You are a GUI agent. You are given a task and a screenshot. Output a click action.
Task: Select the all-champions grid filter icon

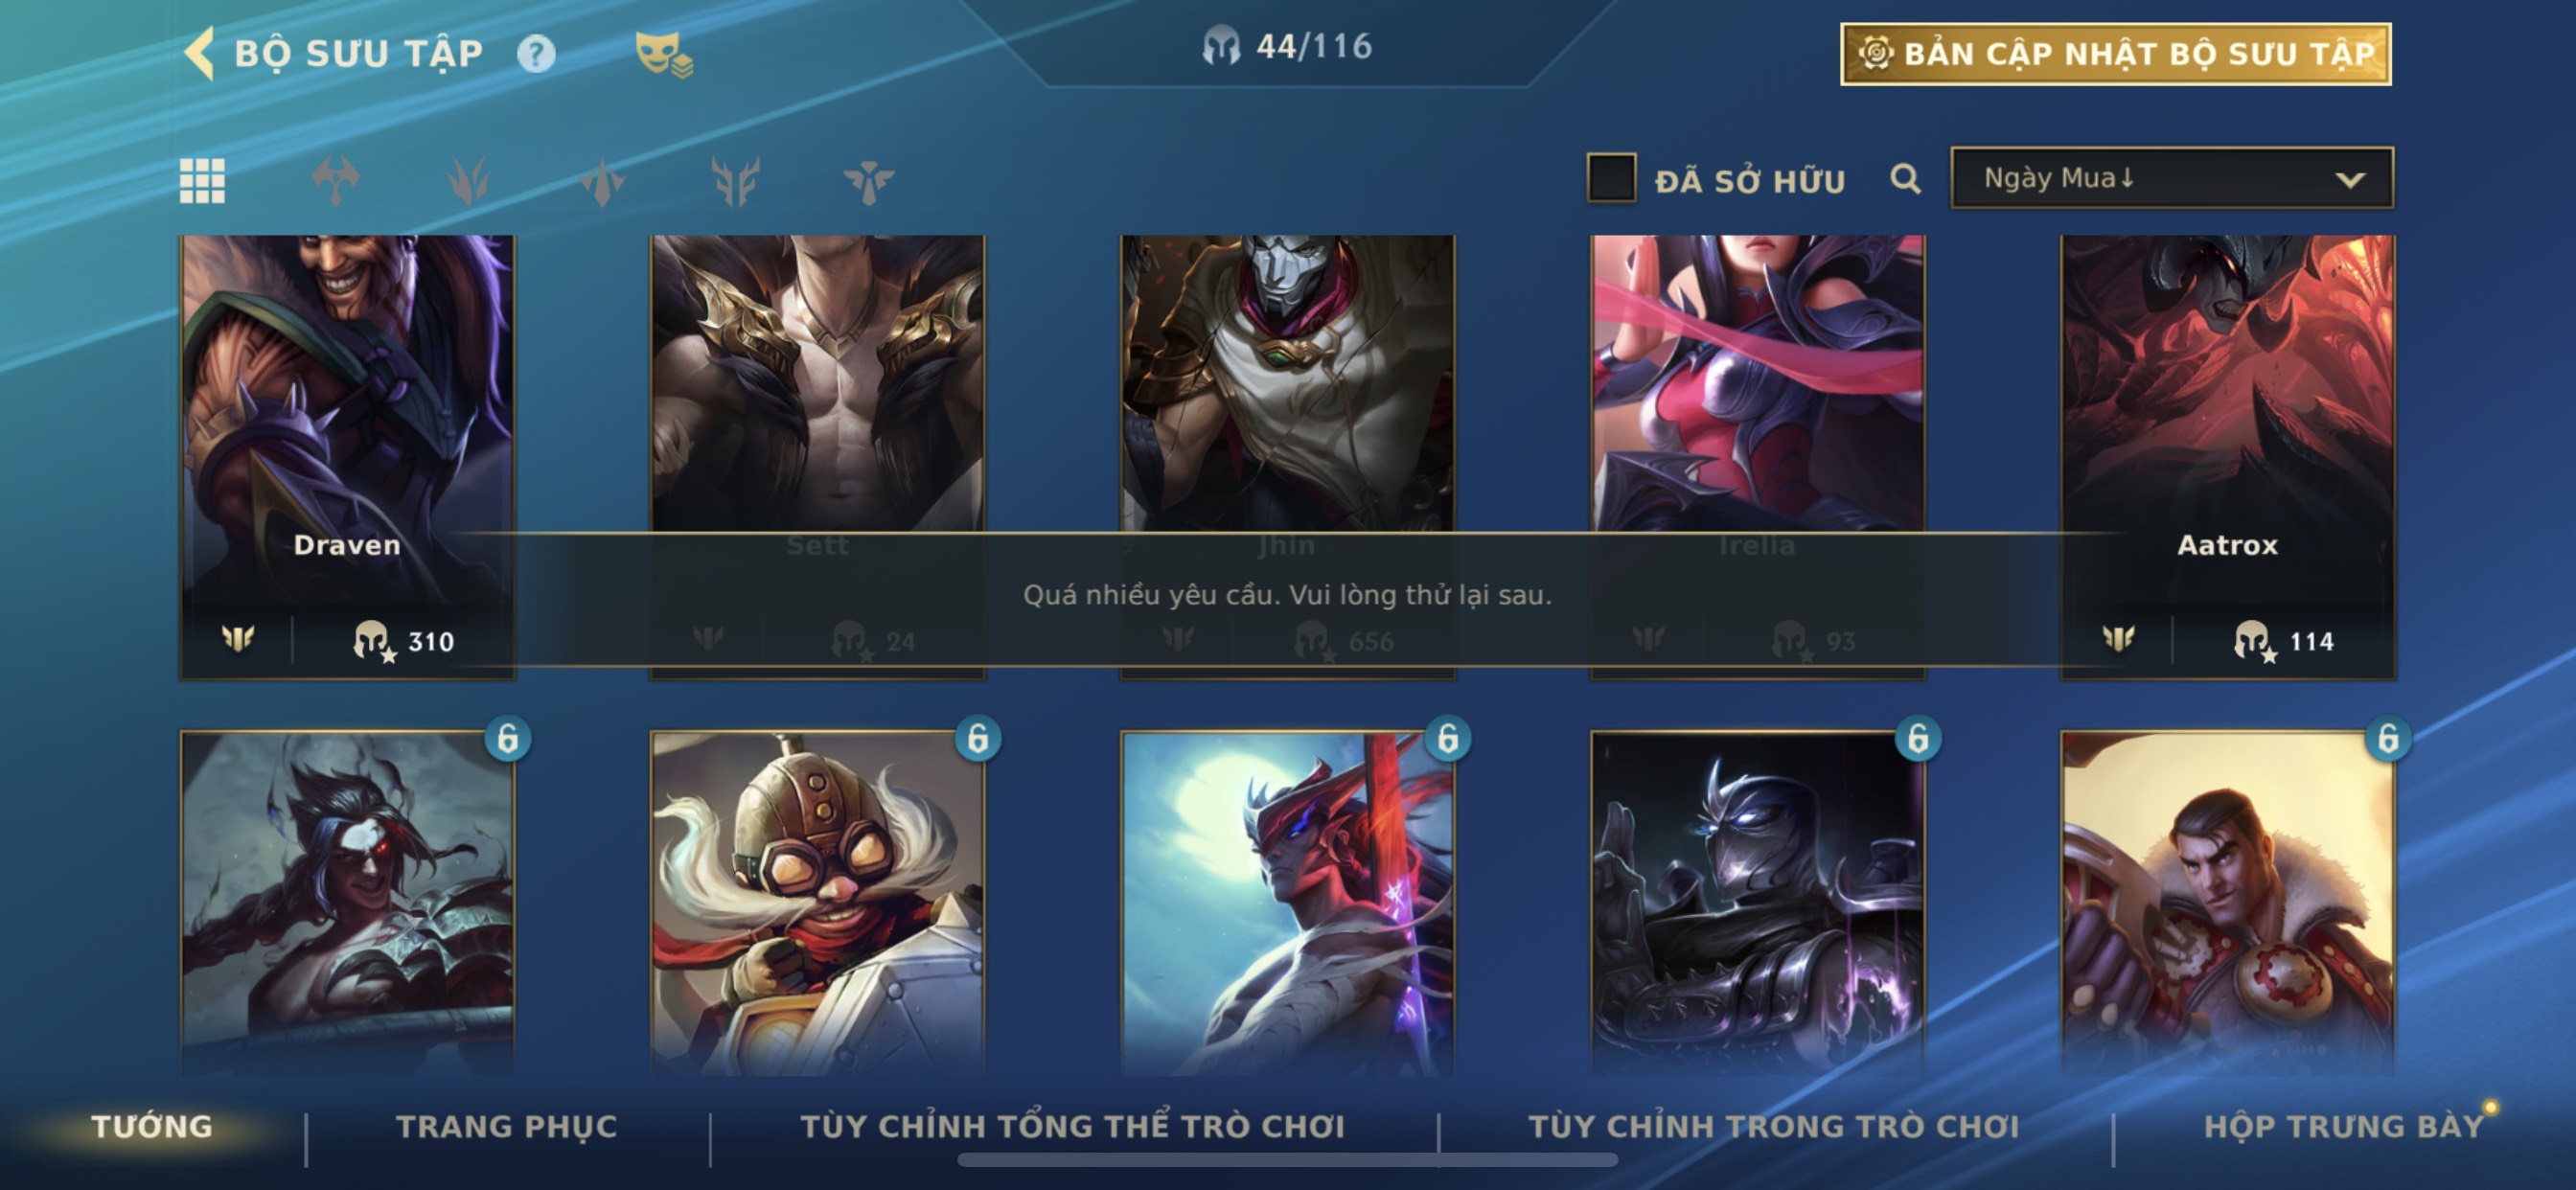202,181
